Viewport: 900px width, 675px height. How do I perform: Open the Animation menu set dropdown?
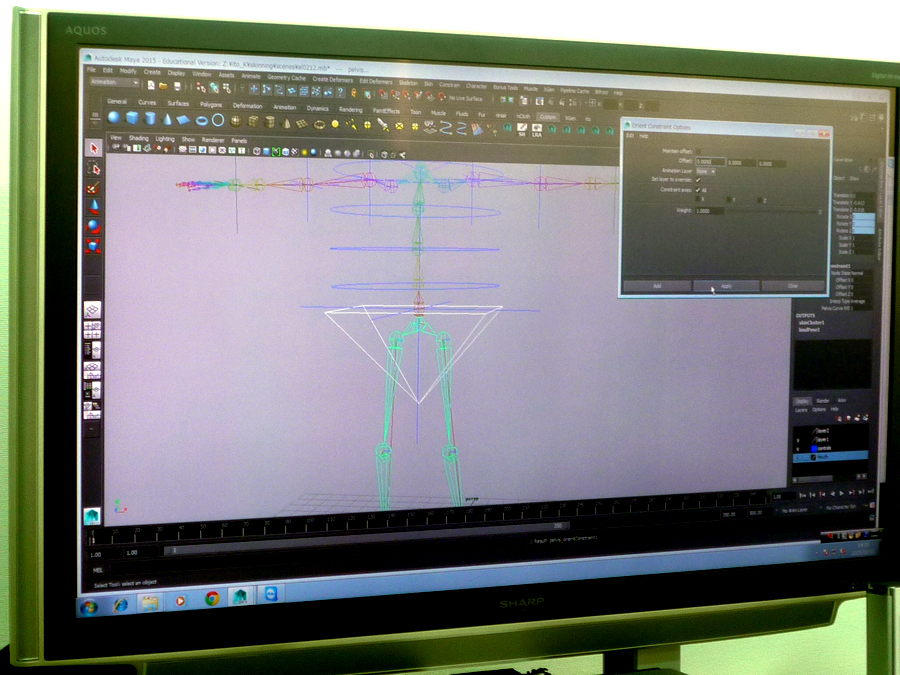(115, 82)
